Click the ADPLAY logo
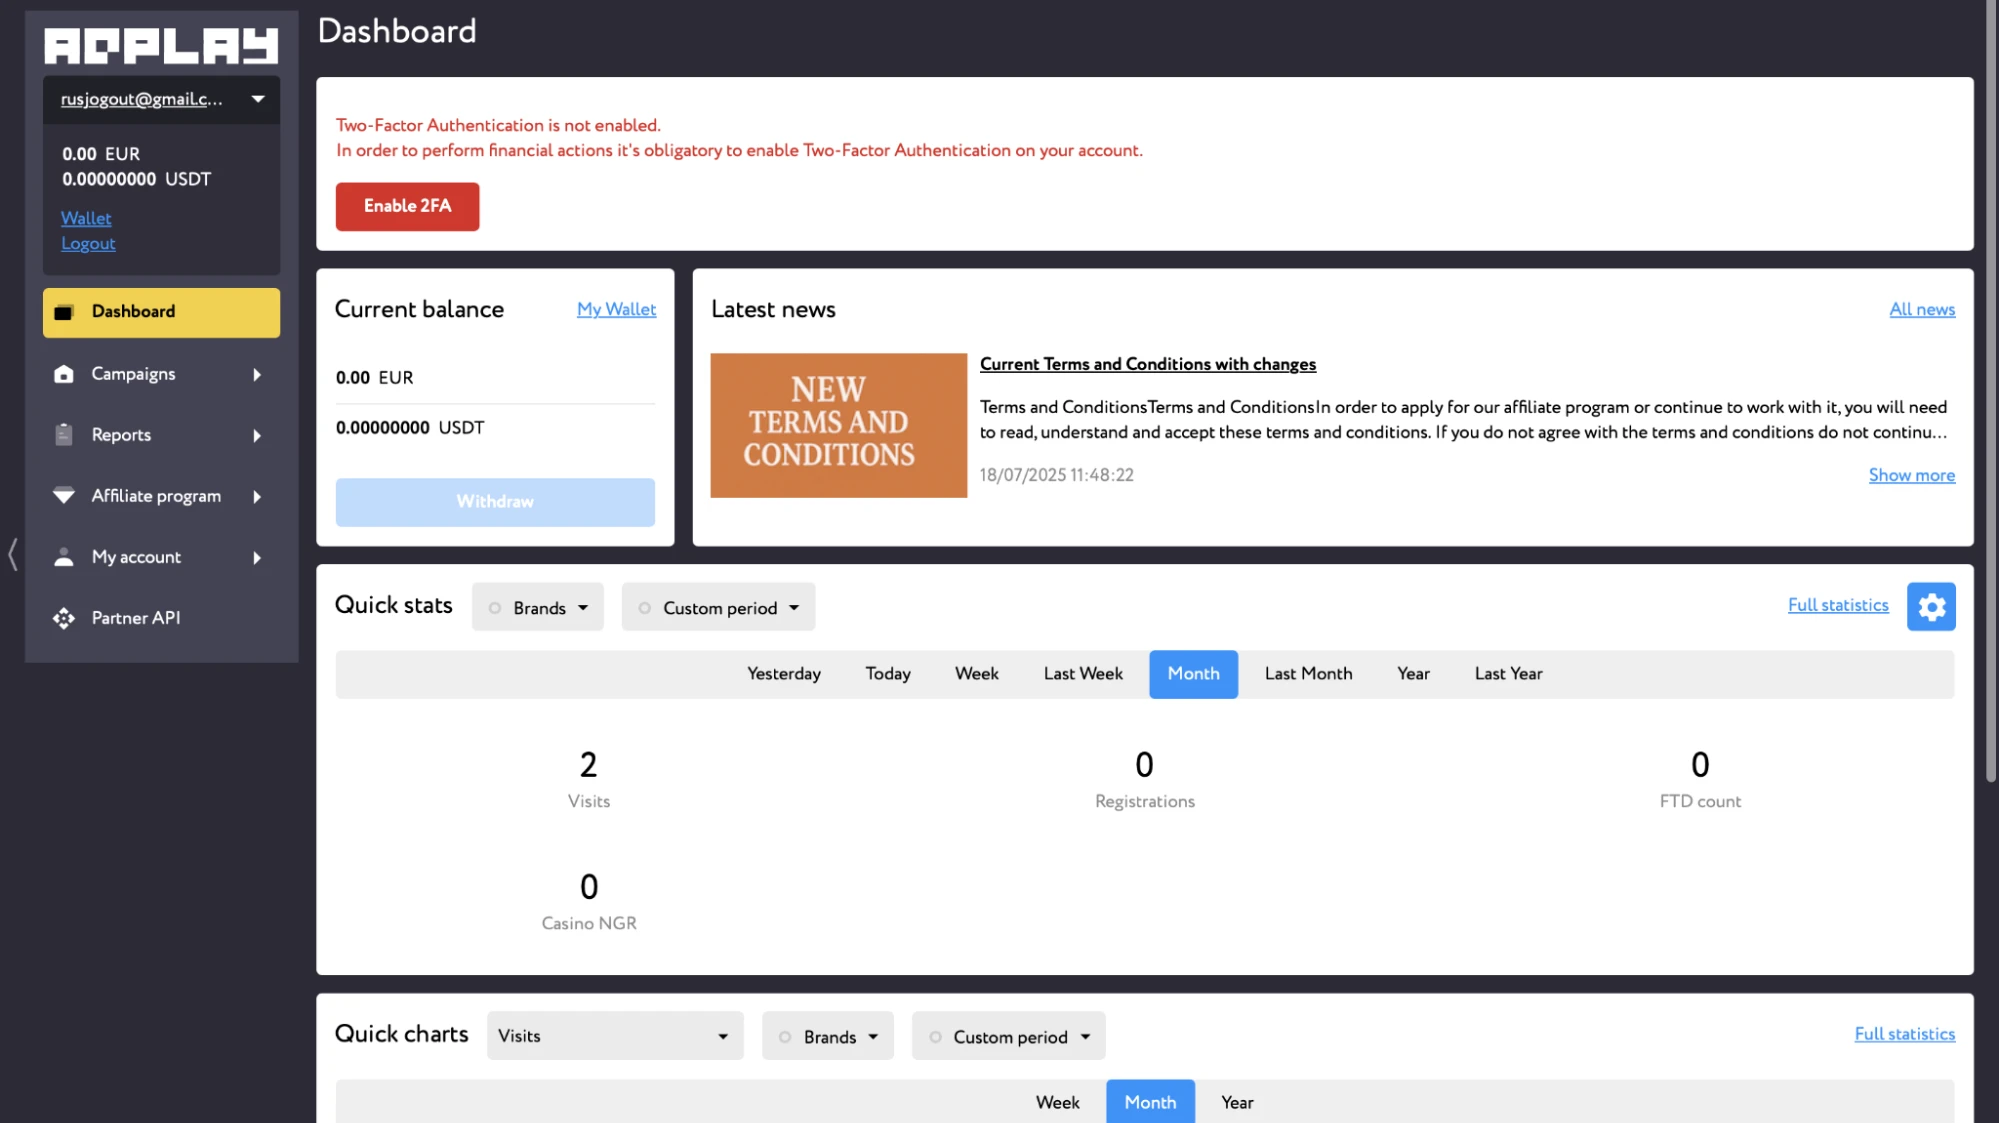The image size is (1999, 1124). click(x=161, y=45)
